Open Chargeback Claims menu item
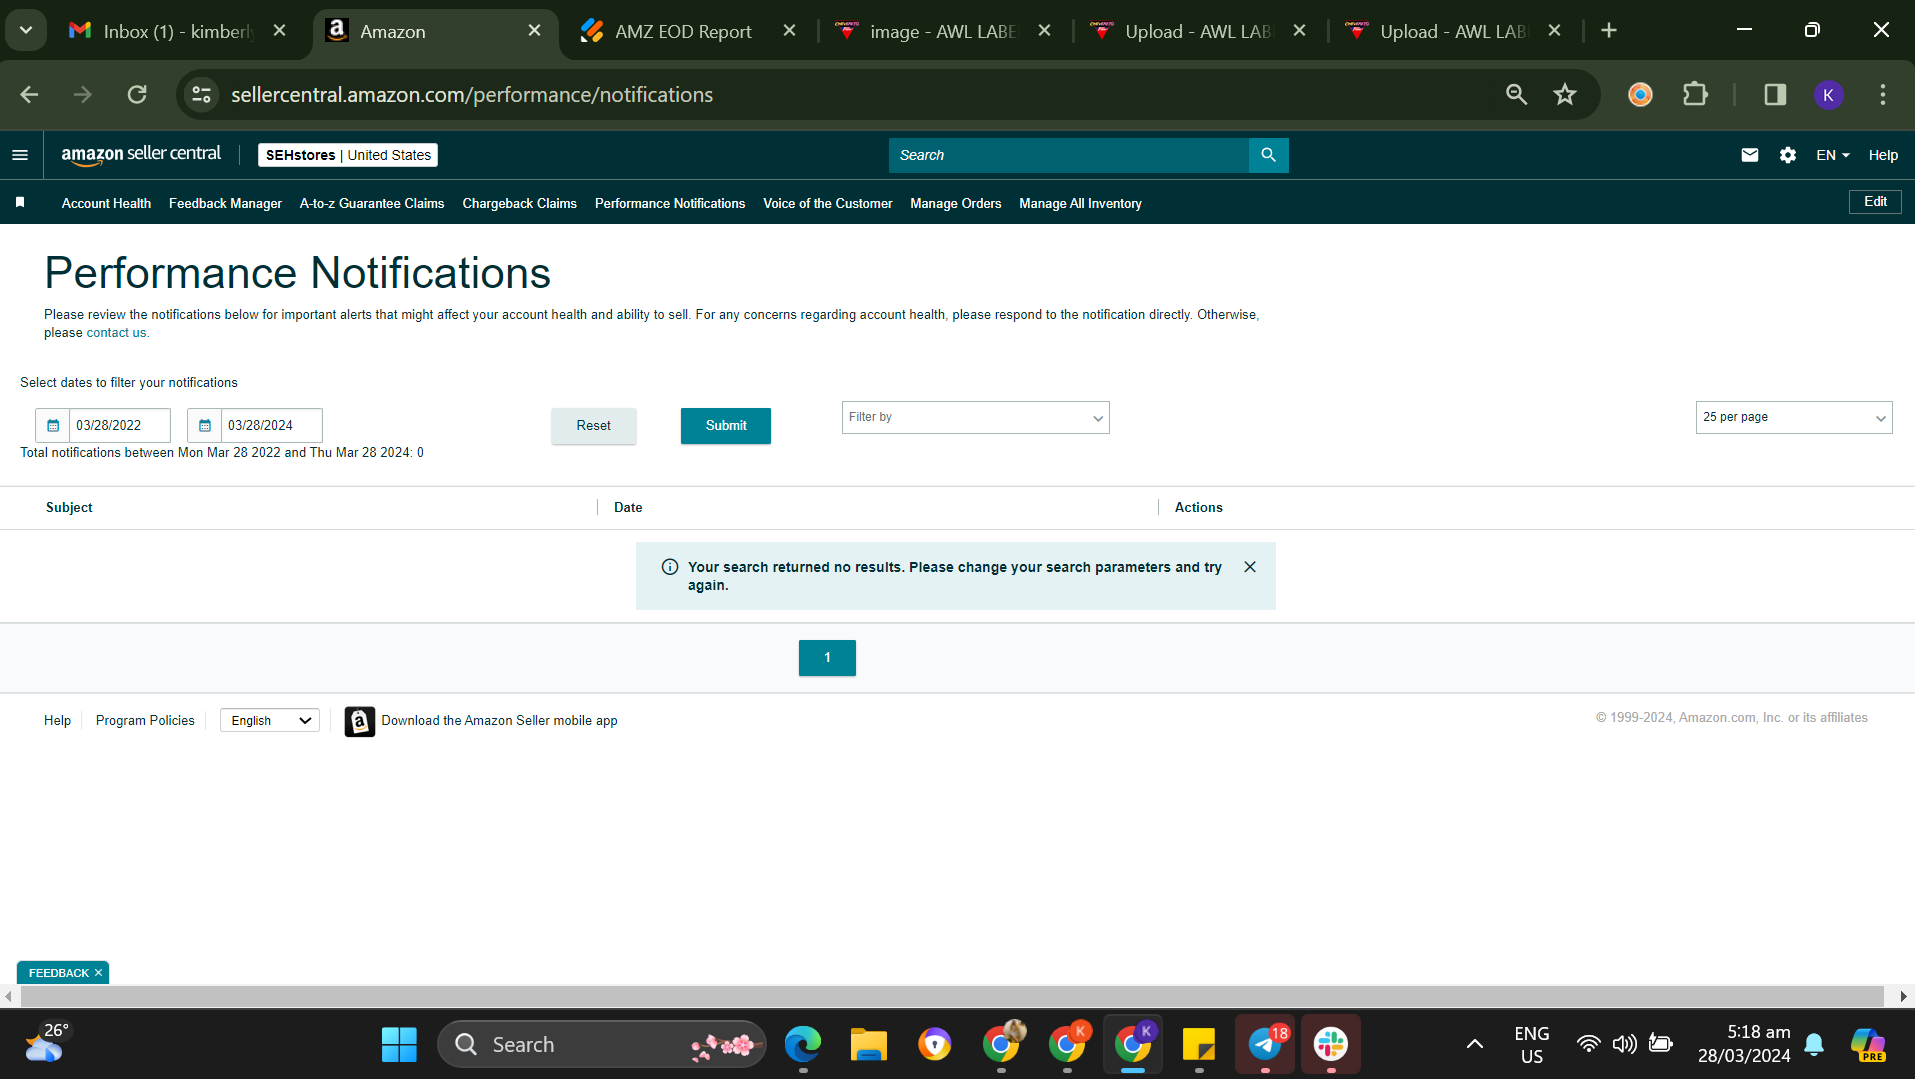Screen dimensions: 1915x1079 (x=519, y=203)
